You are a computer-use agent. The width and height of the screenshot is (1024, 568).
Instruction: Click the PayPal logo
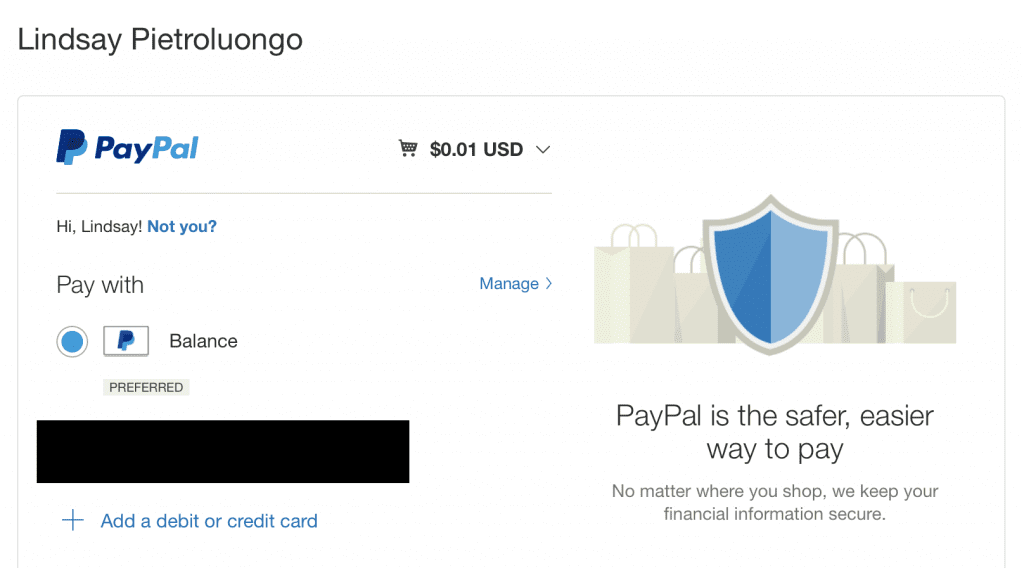point(127,148)
